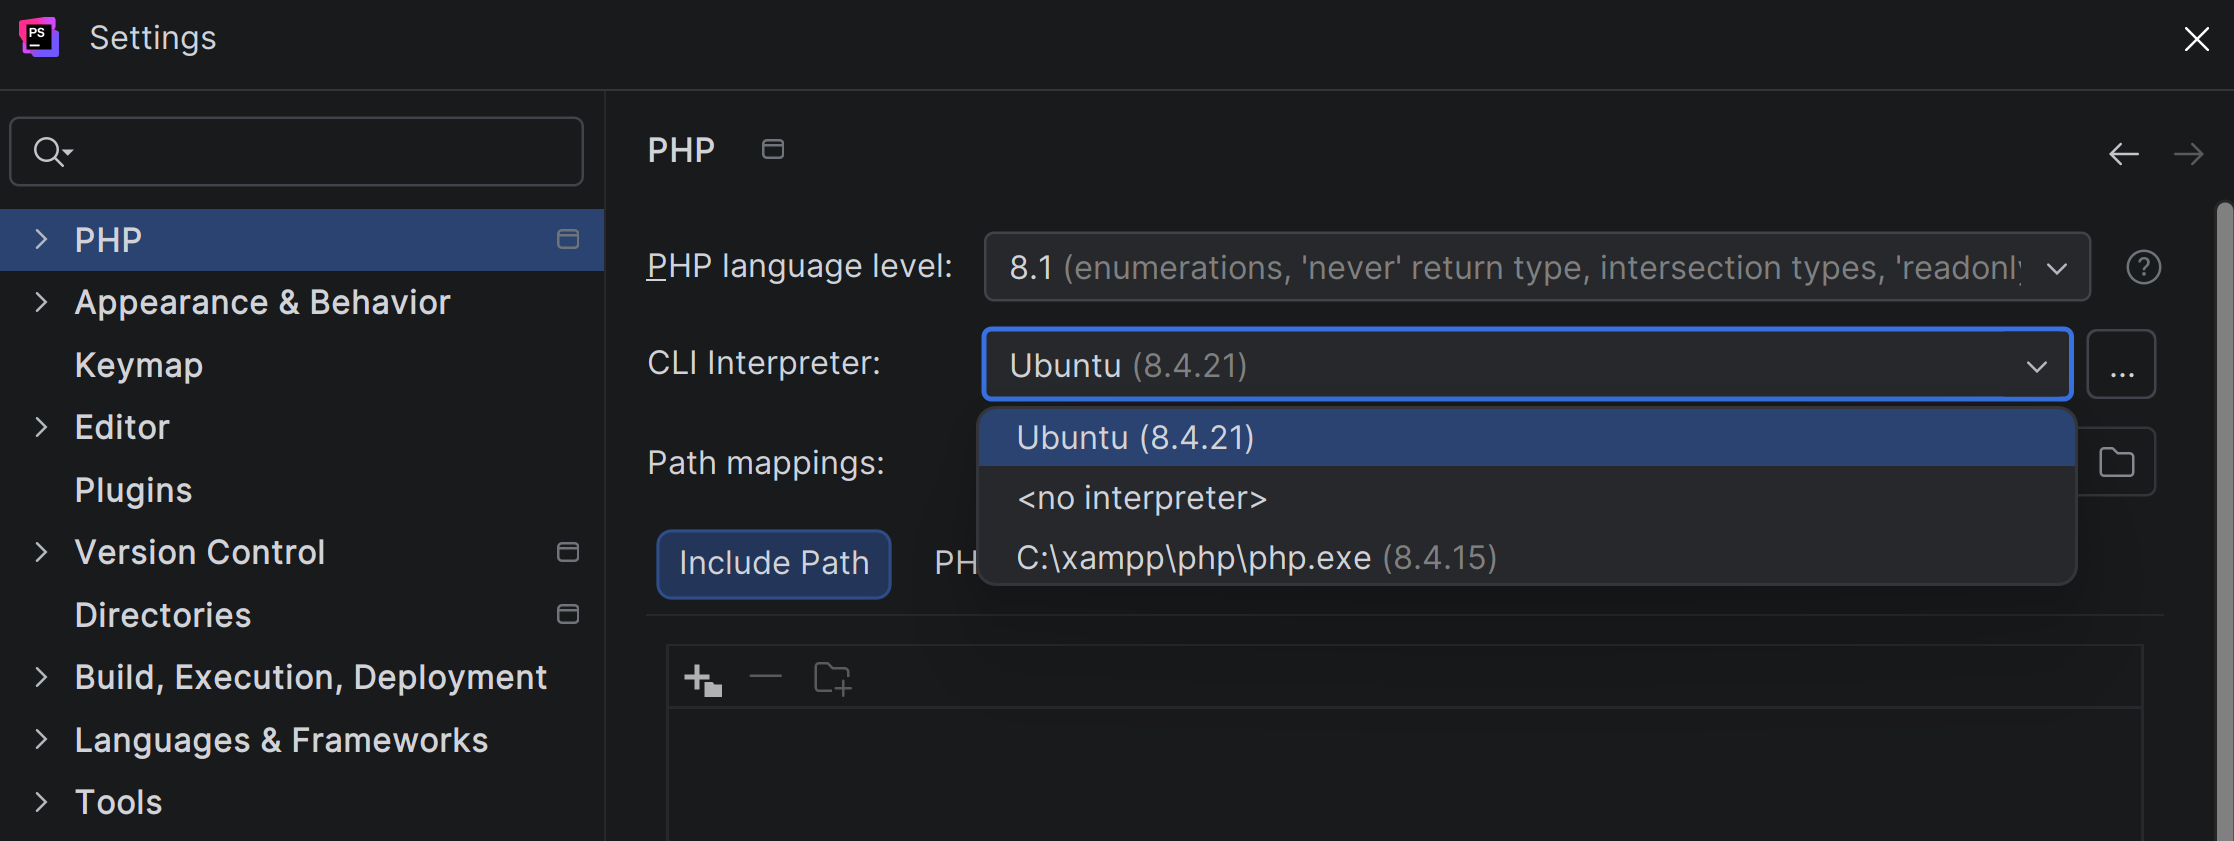Go forward with the right arrow
This screenshot has width=2234, height=841.
click(x=2189, y=154)
